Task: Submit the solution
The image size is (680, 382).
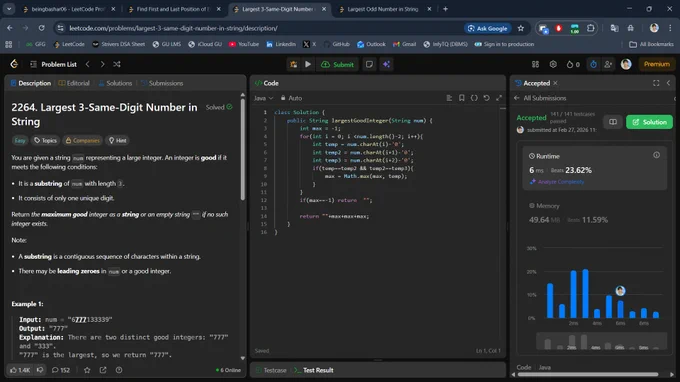Action: point(337,64)
